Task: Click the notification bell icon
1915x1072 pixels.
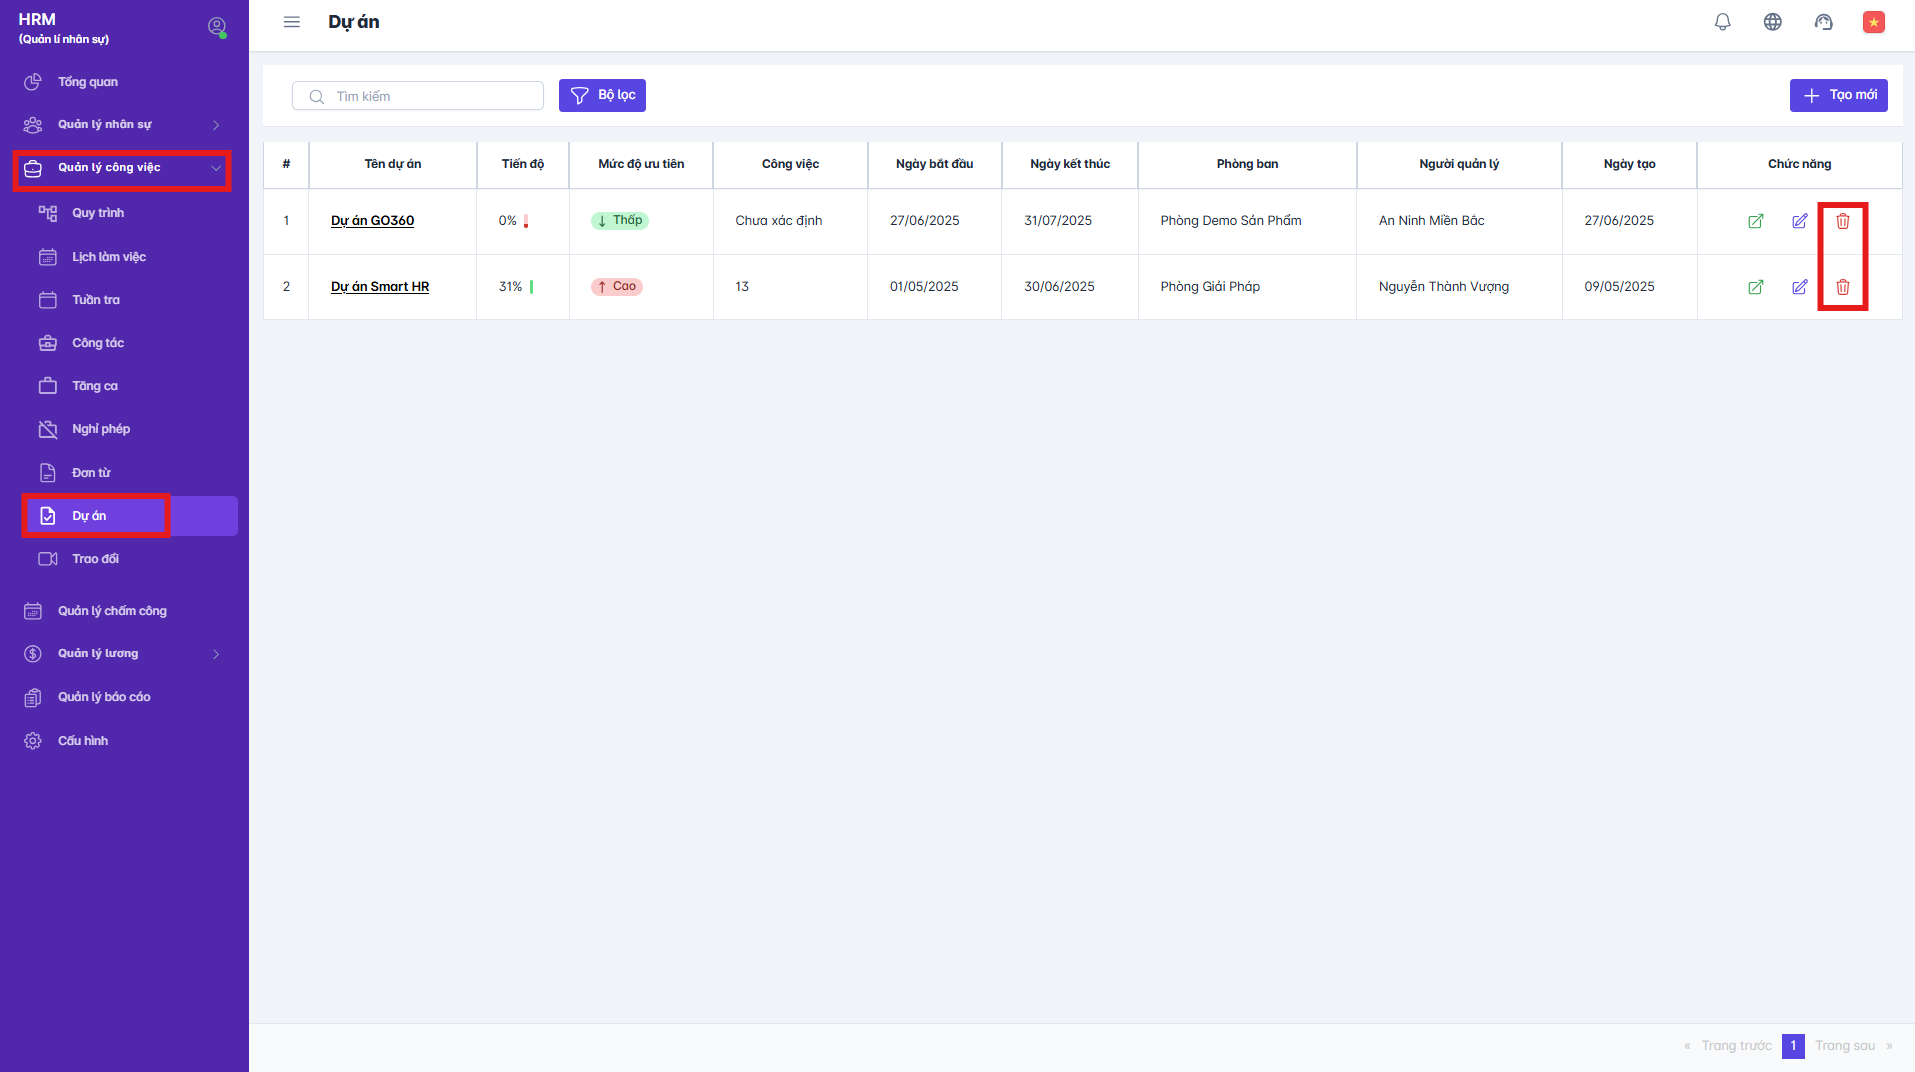Action: pyautogui.click(x=1722, y=22)
